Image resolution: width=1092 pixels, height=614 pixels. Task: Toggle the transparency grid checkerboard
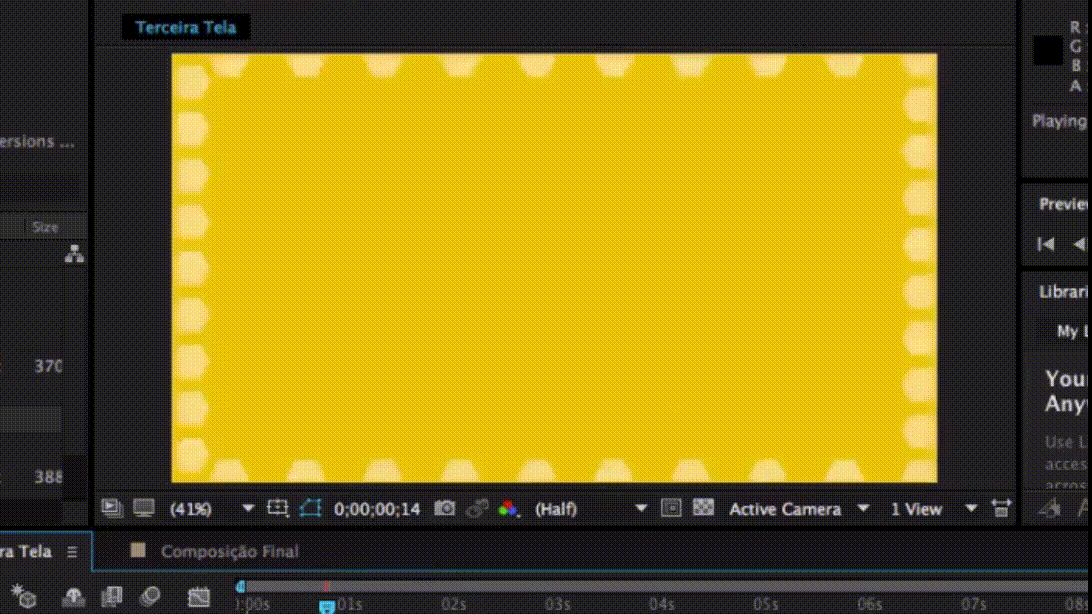pyautogui.click(x=703, y=509)
